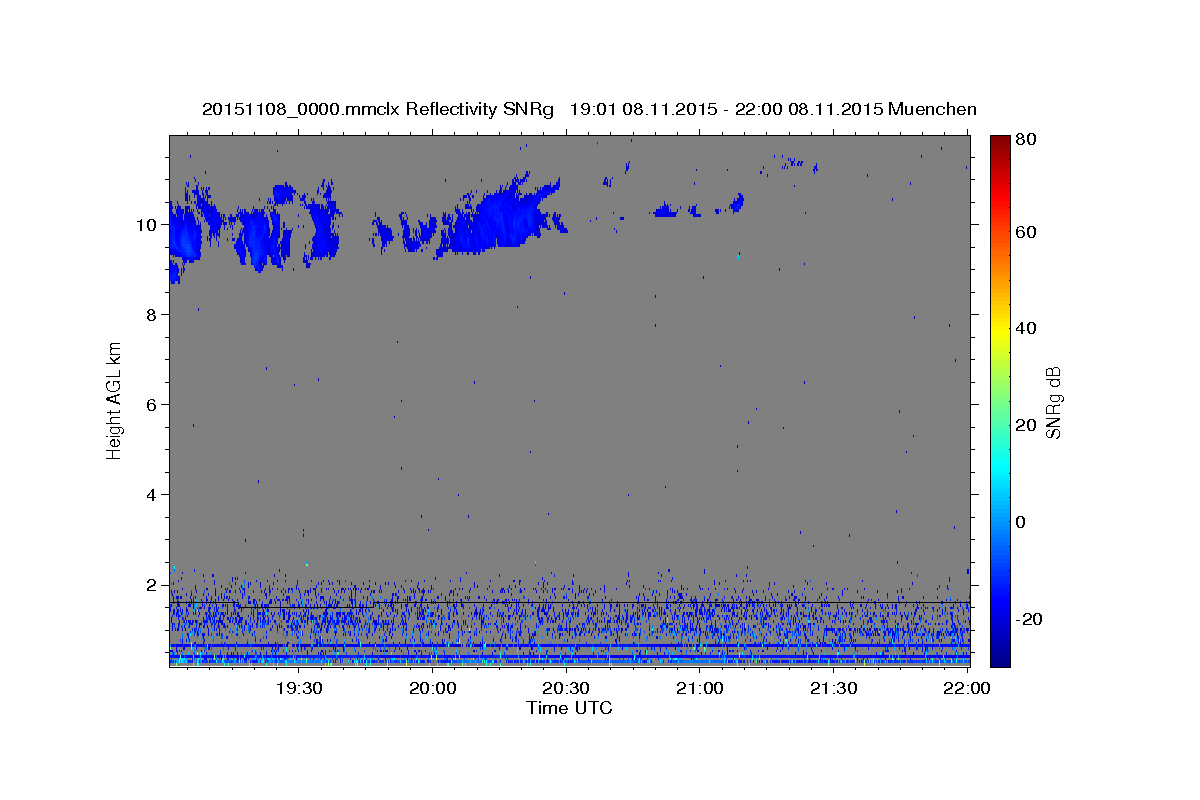Click the height axis label 2
Viewport: 1200px width, 800px height.
[x=153, y=584]
